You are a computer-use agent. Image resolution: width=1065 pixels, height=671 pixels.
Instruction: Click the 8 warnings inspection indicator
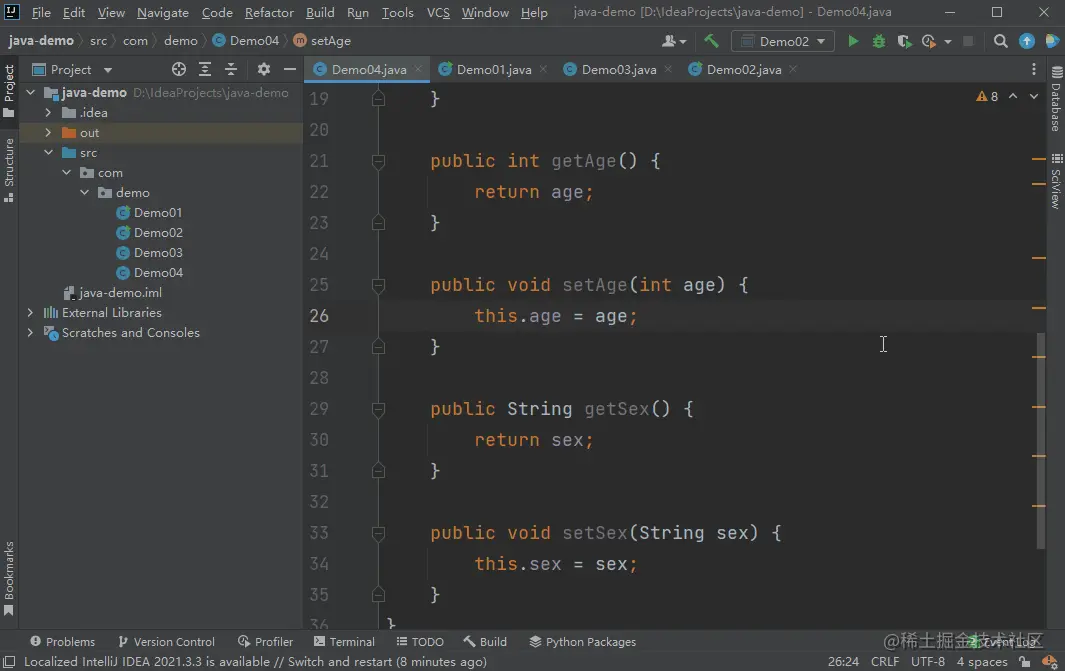pos(987,96)
